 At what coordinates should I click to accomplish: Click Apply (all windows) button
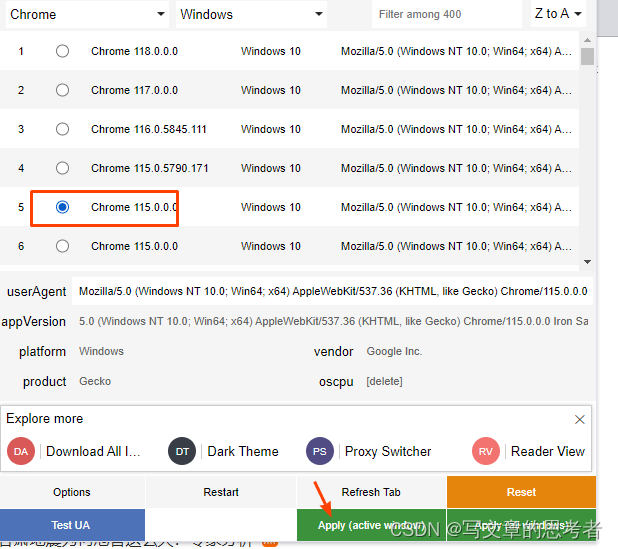coord(521,525)
